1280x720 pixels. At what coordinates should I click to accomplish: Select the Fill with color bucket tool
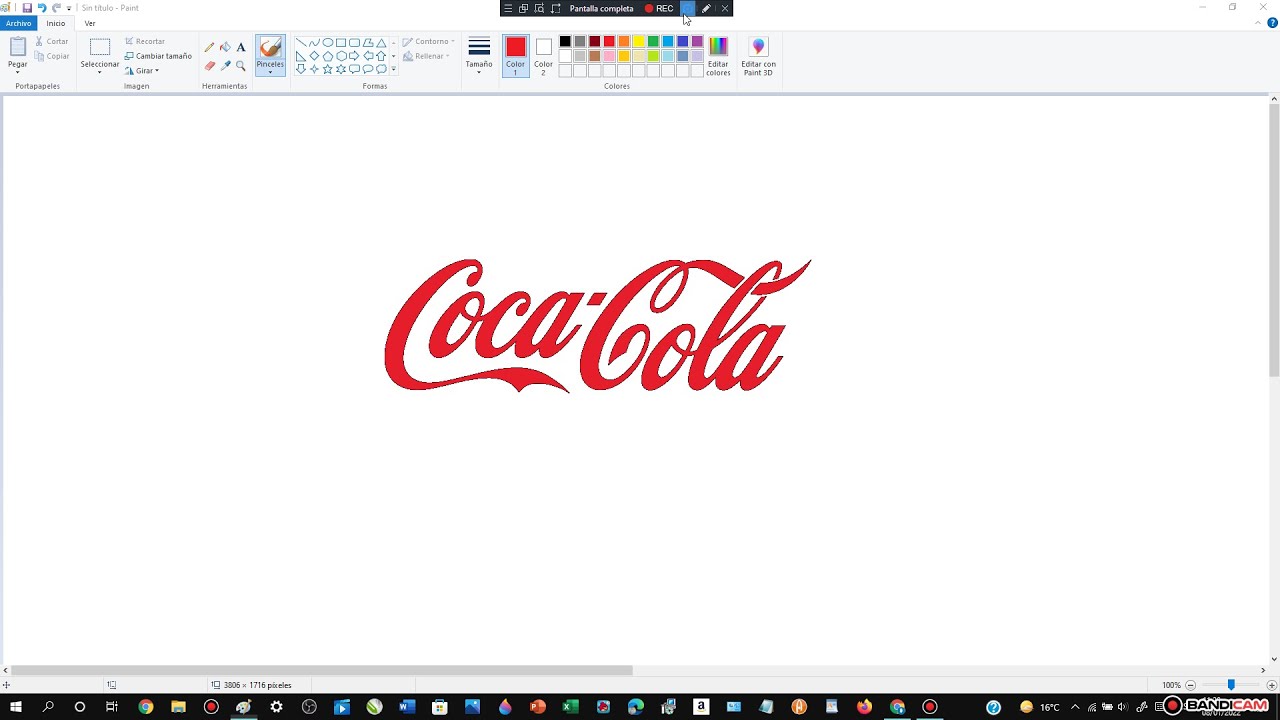(225, 47)
